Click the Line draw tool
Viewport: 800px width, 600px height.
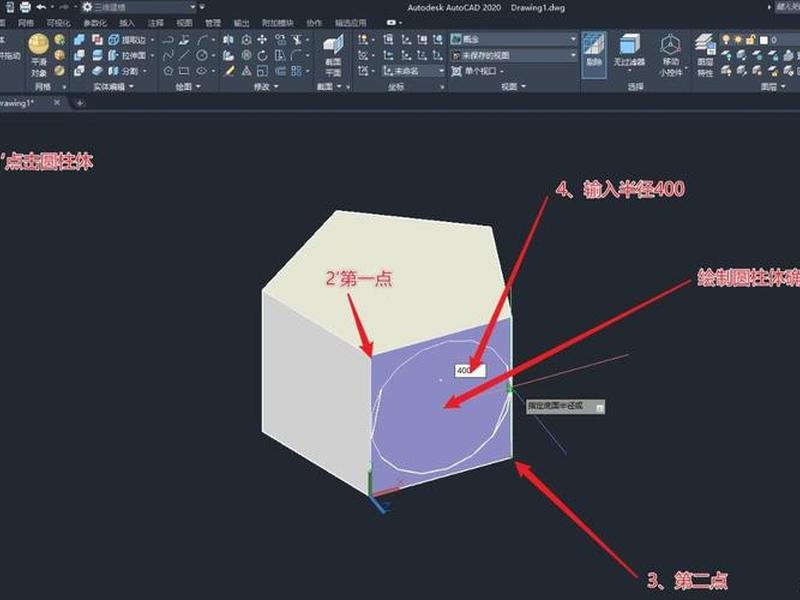click(184, 56)
